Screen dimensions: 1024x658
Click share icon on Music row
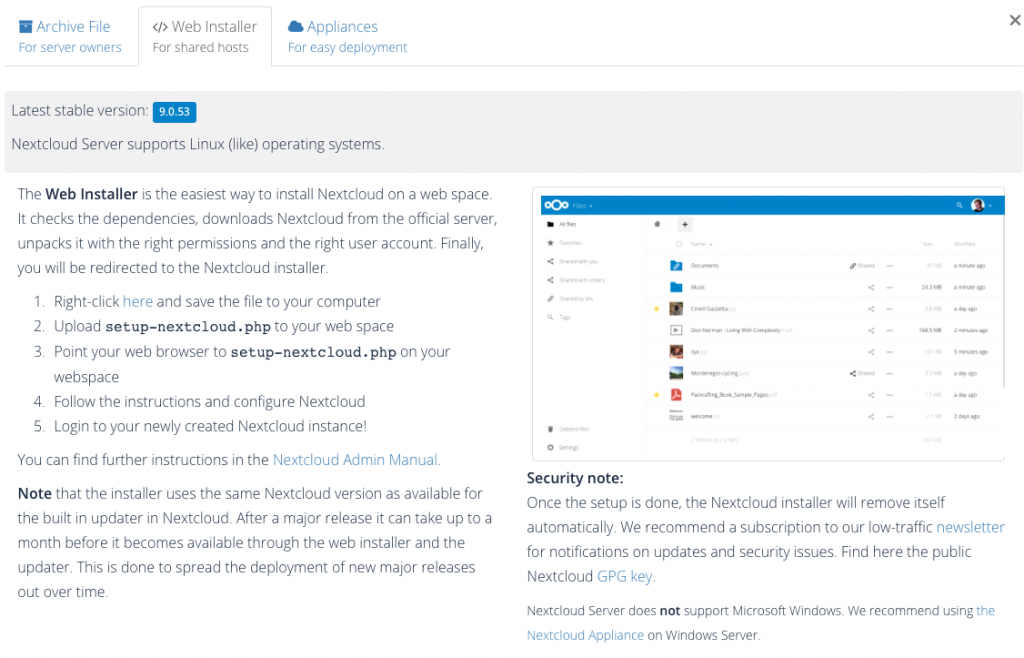tap(871, 287)
